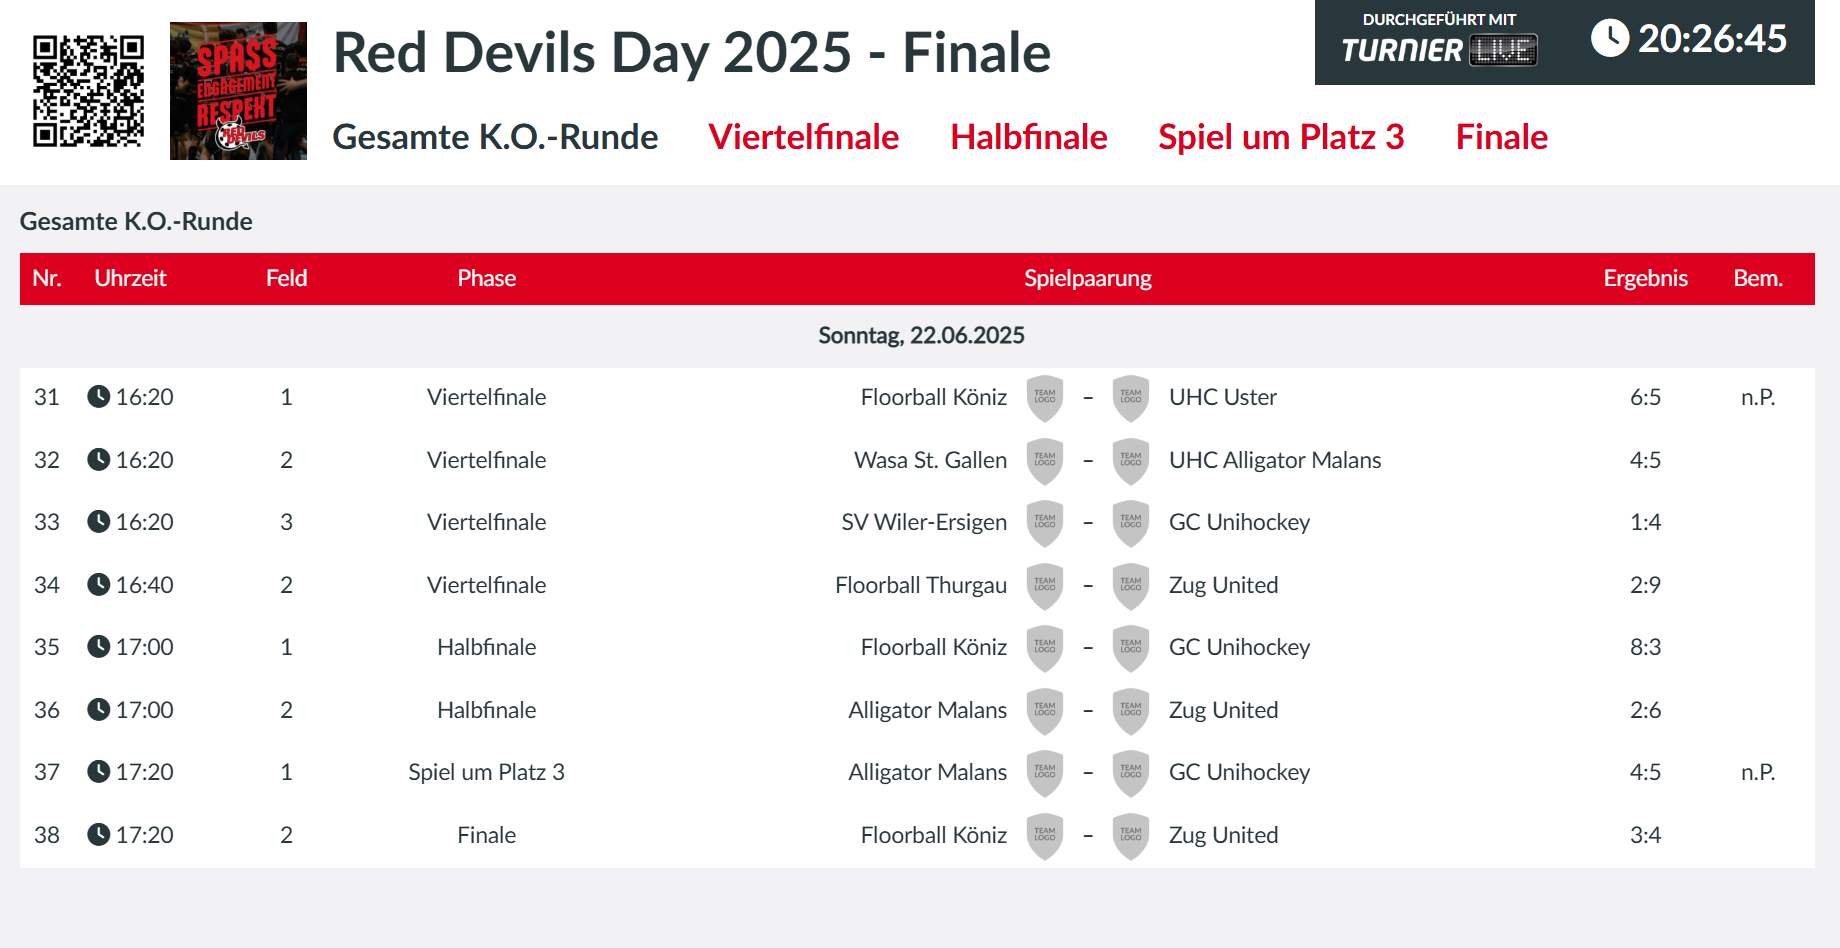
Task: Click the Floorball Köniz team logo in match 31
Action: [x=1045, y=398]
